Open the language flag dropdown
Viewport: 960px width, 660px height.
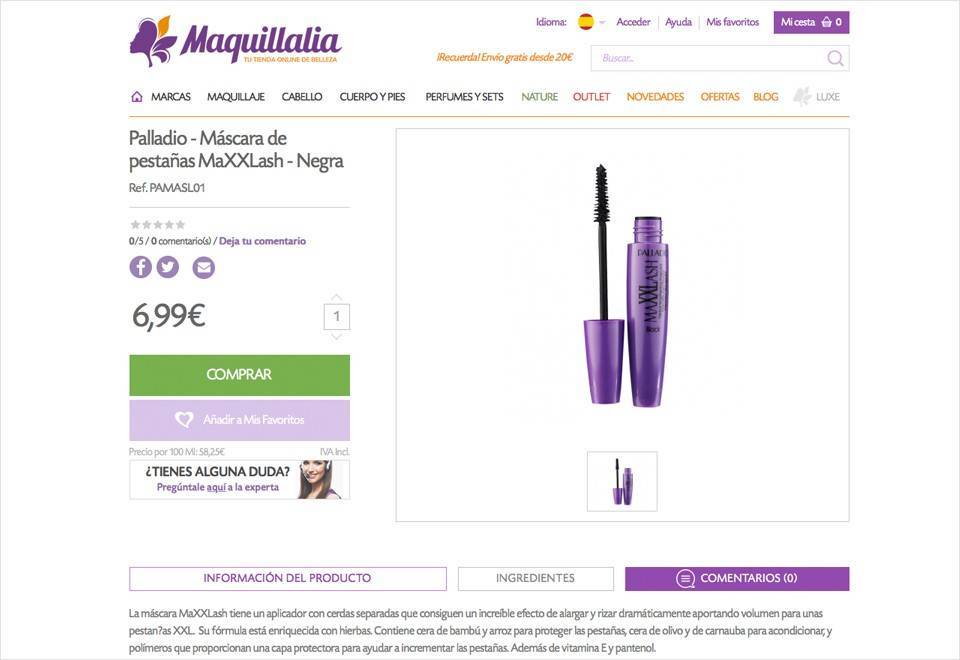tap(591, 22)
